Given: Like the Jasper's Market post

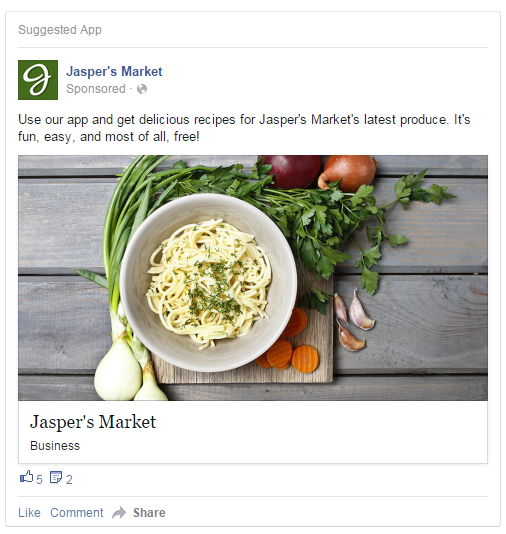Looking at the screenshot, I should point(29,513).
